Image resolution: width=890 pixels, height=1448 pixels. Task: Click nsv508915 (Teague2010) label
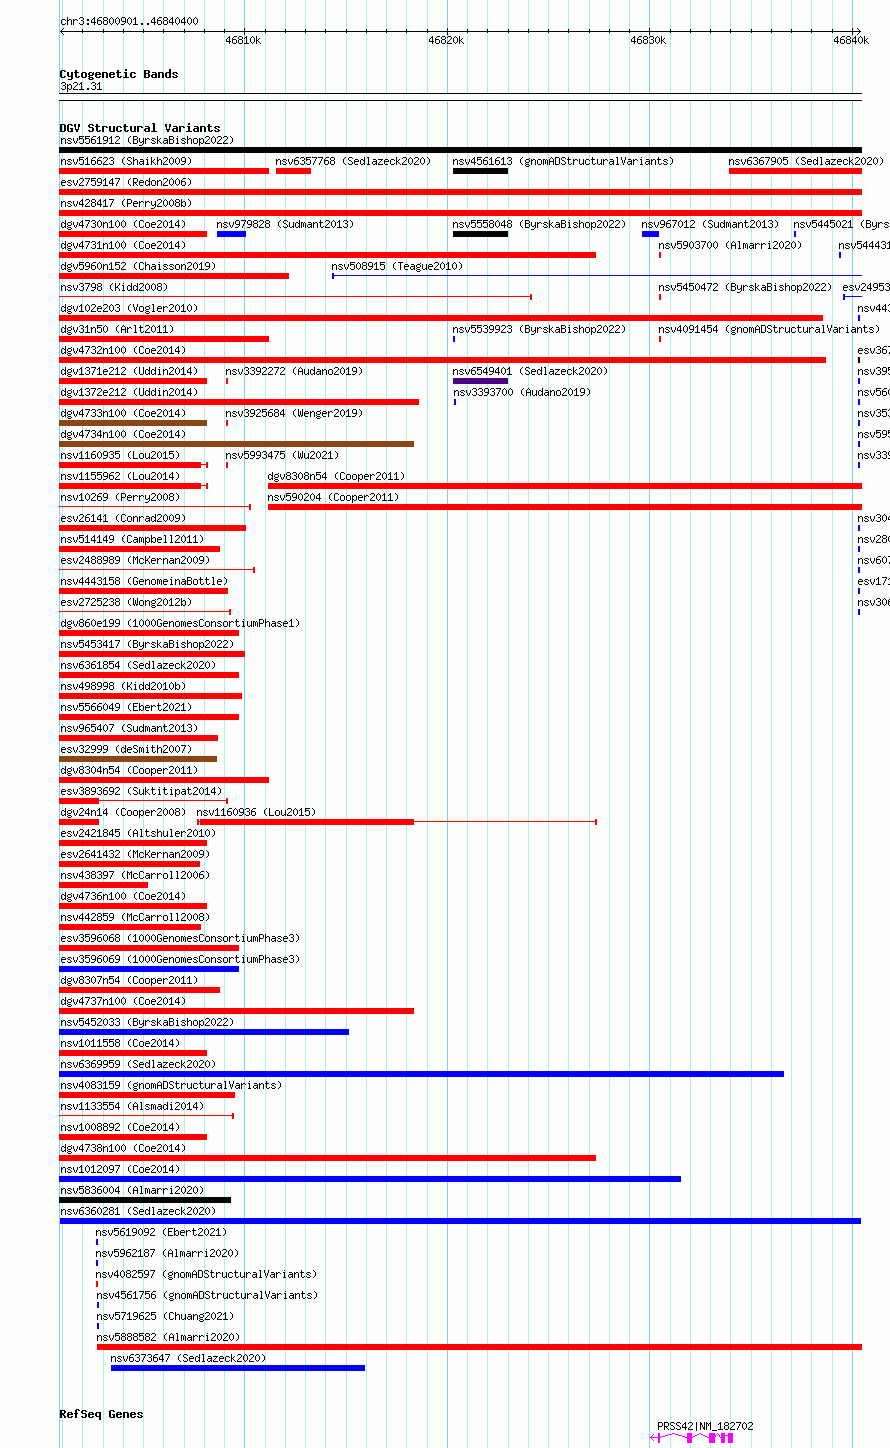[x=397, y=266]
